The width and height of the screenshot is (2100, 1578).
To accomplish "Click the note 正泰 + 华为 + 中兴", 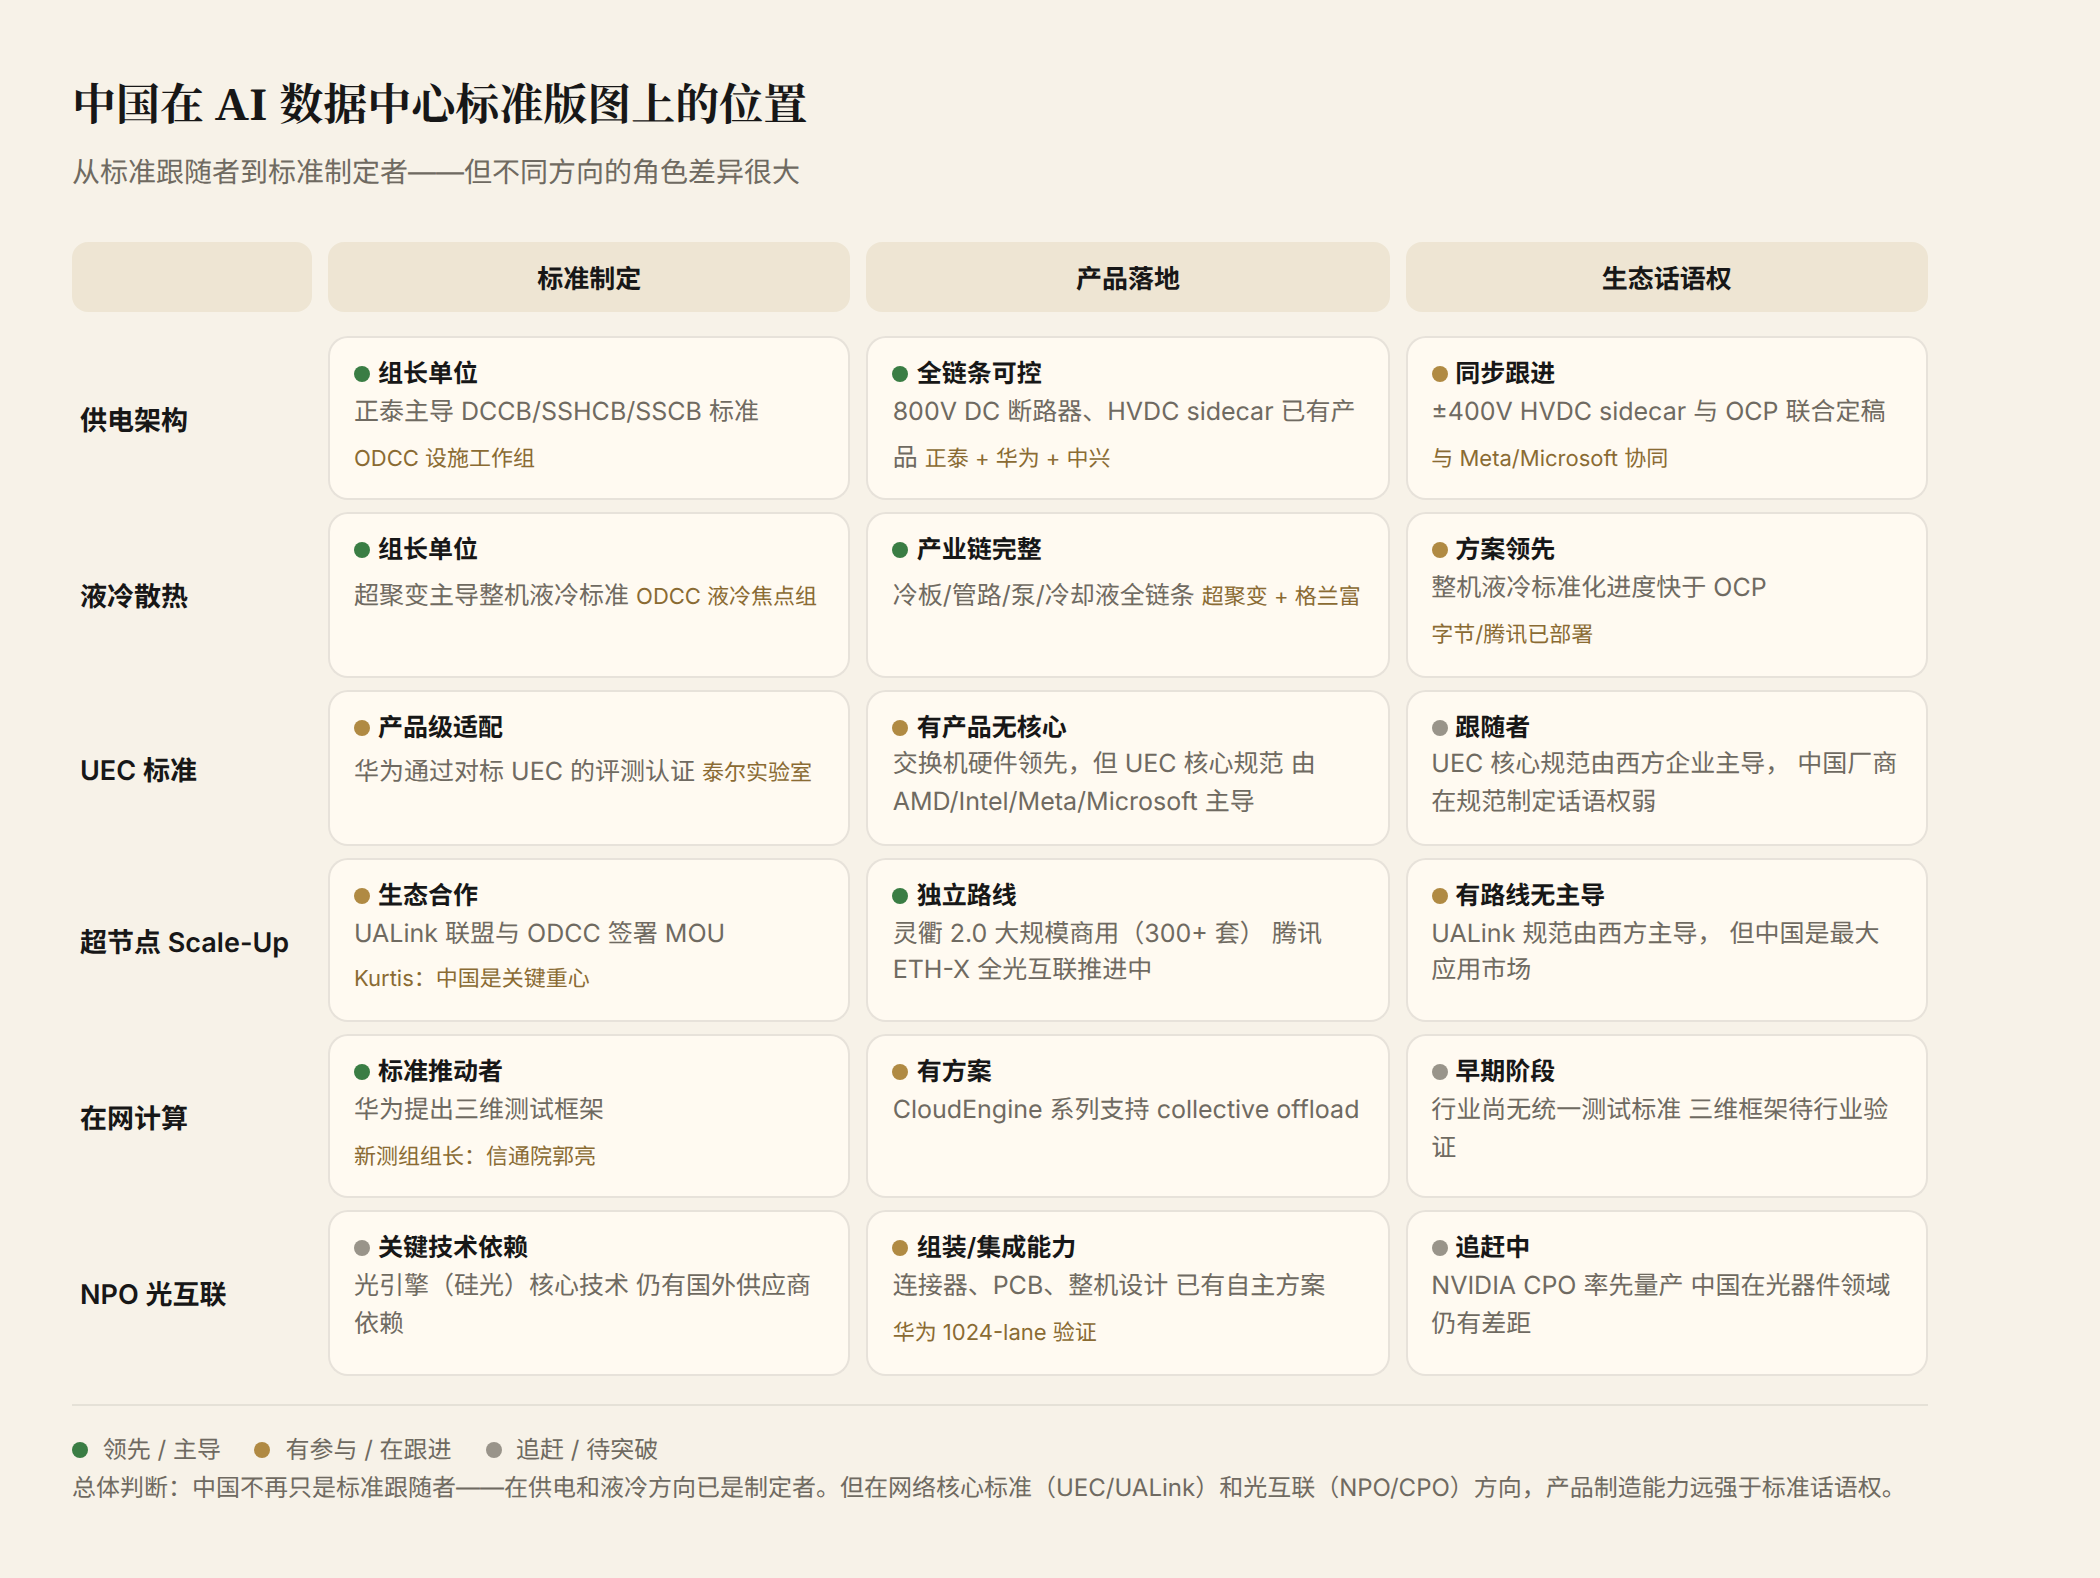I will click(x=1018, y=458).
